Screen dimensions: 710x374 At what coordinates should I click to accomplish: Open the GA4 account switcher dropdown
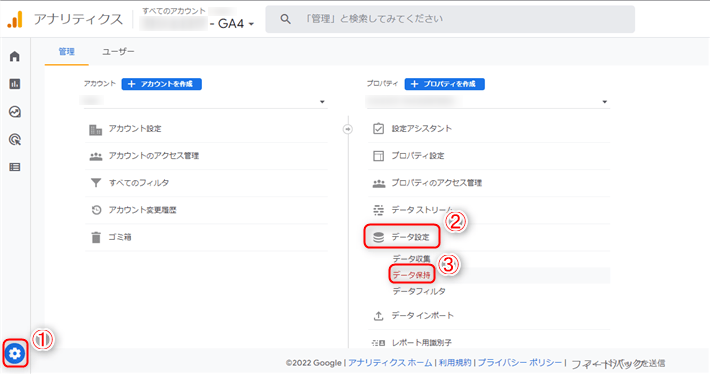click(236, 24)
